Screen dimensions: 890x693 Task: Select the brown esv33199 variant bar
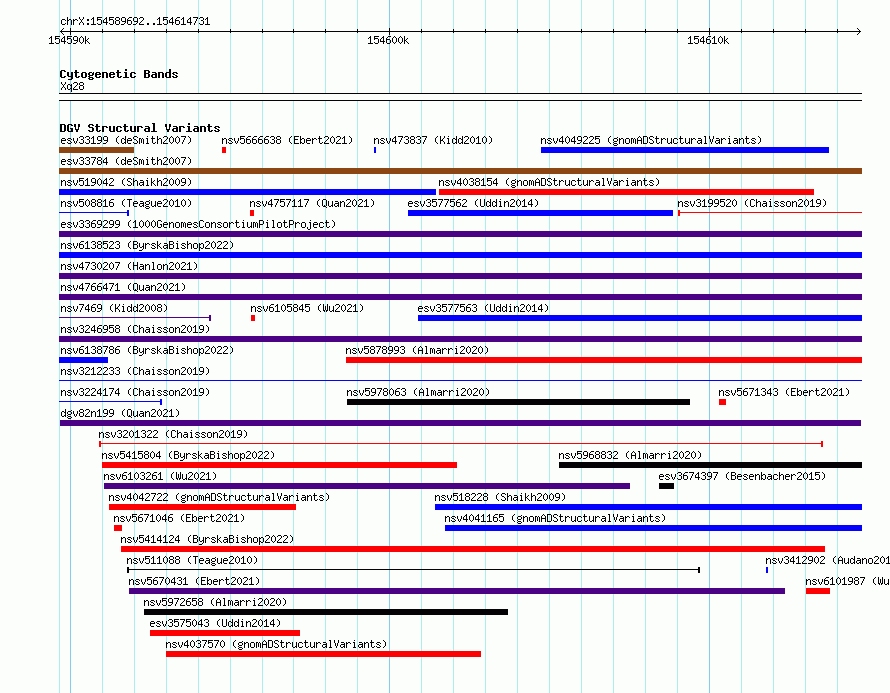pos(96,150)
